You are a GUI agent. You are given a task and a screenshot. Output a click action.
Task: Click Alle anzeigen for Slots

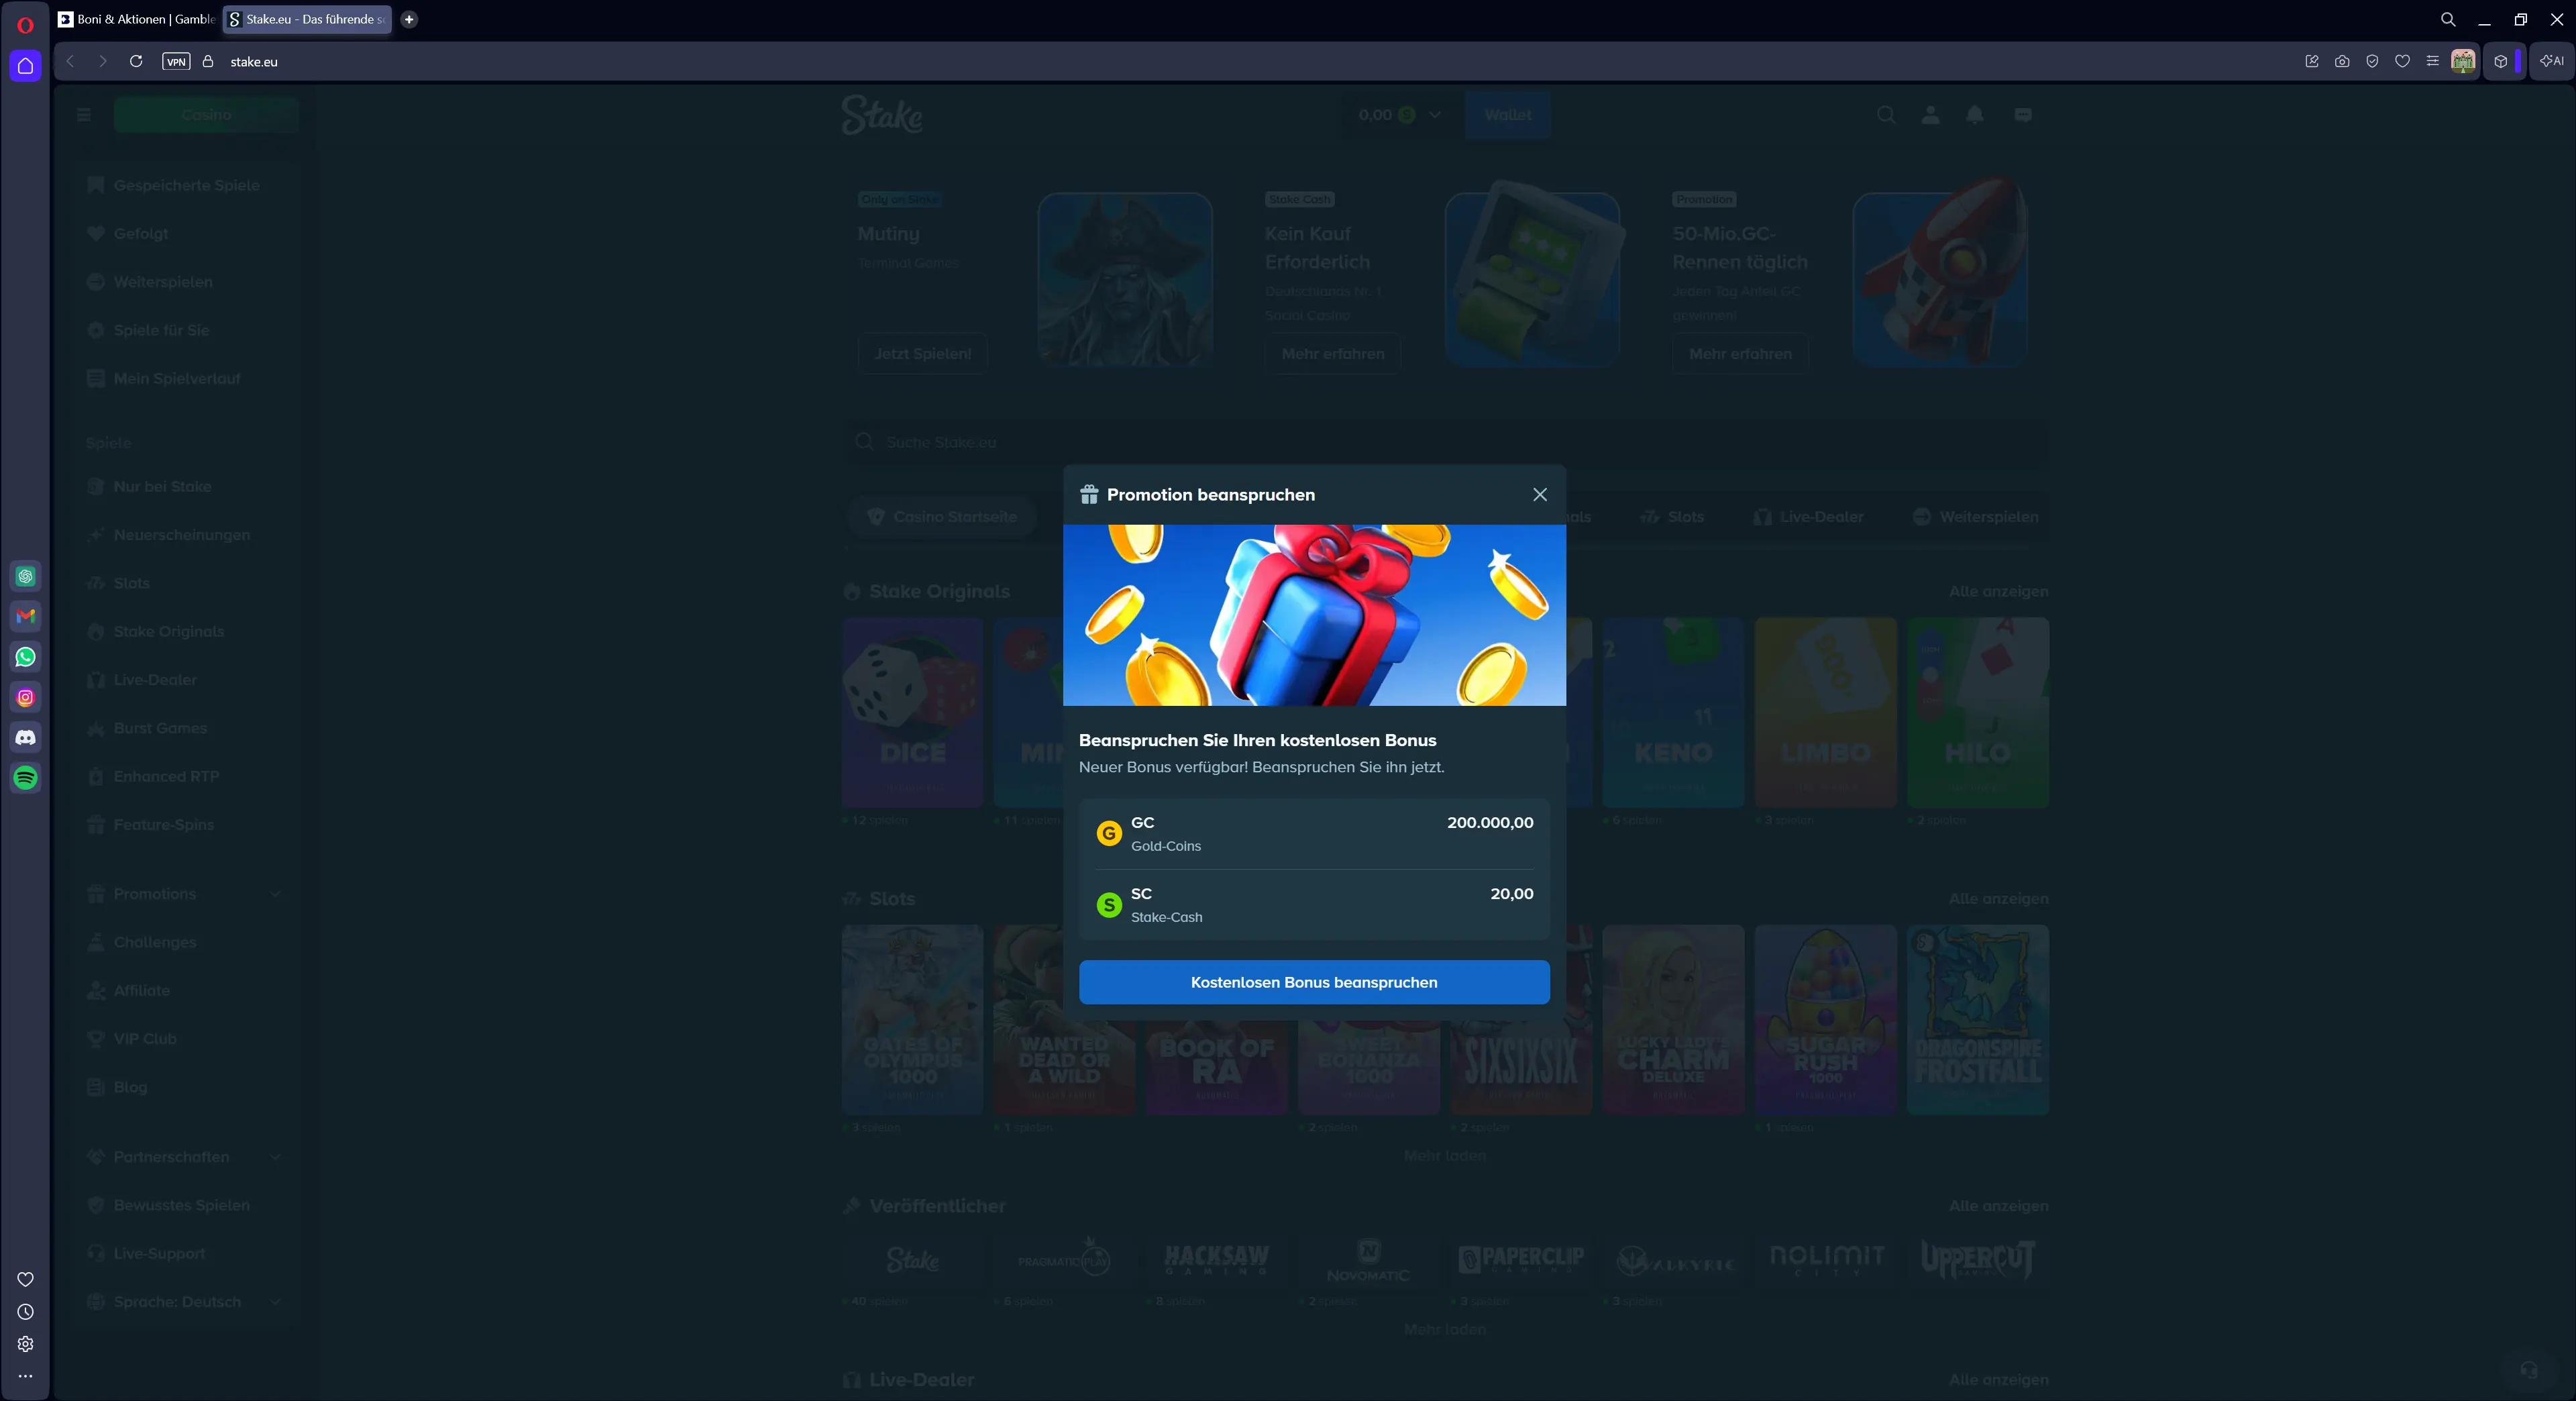coord(1998,899)
